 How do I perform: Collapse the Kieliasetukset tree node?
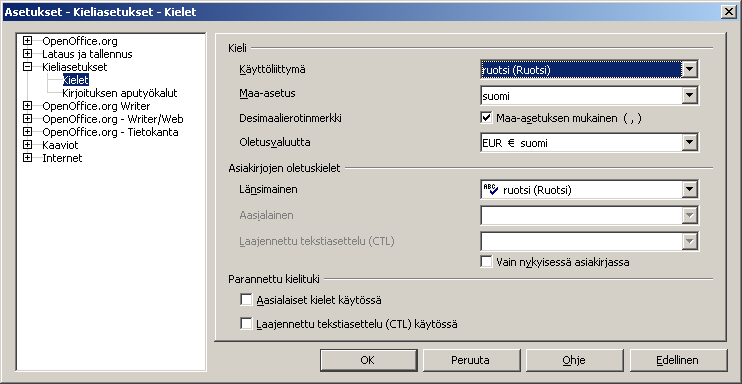[27, 67]
